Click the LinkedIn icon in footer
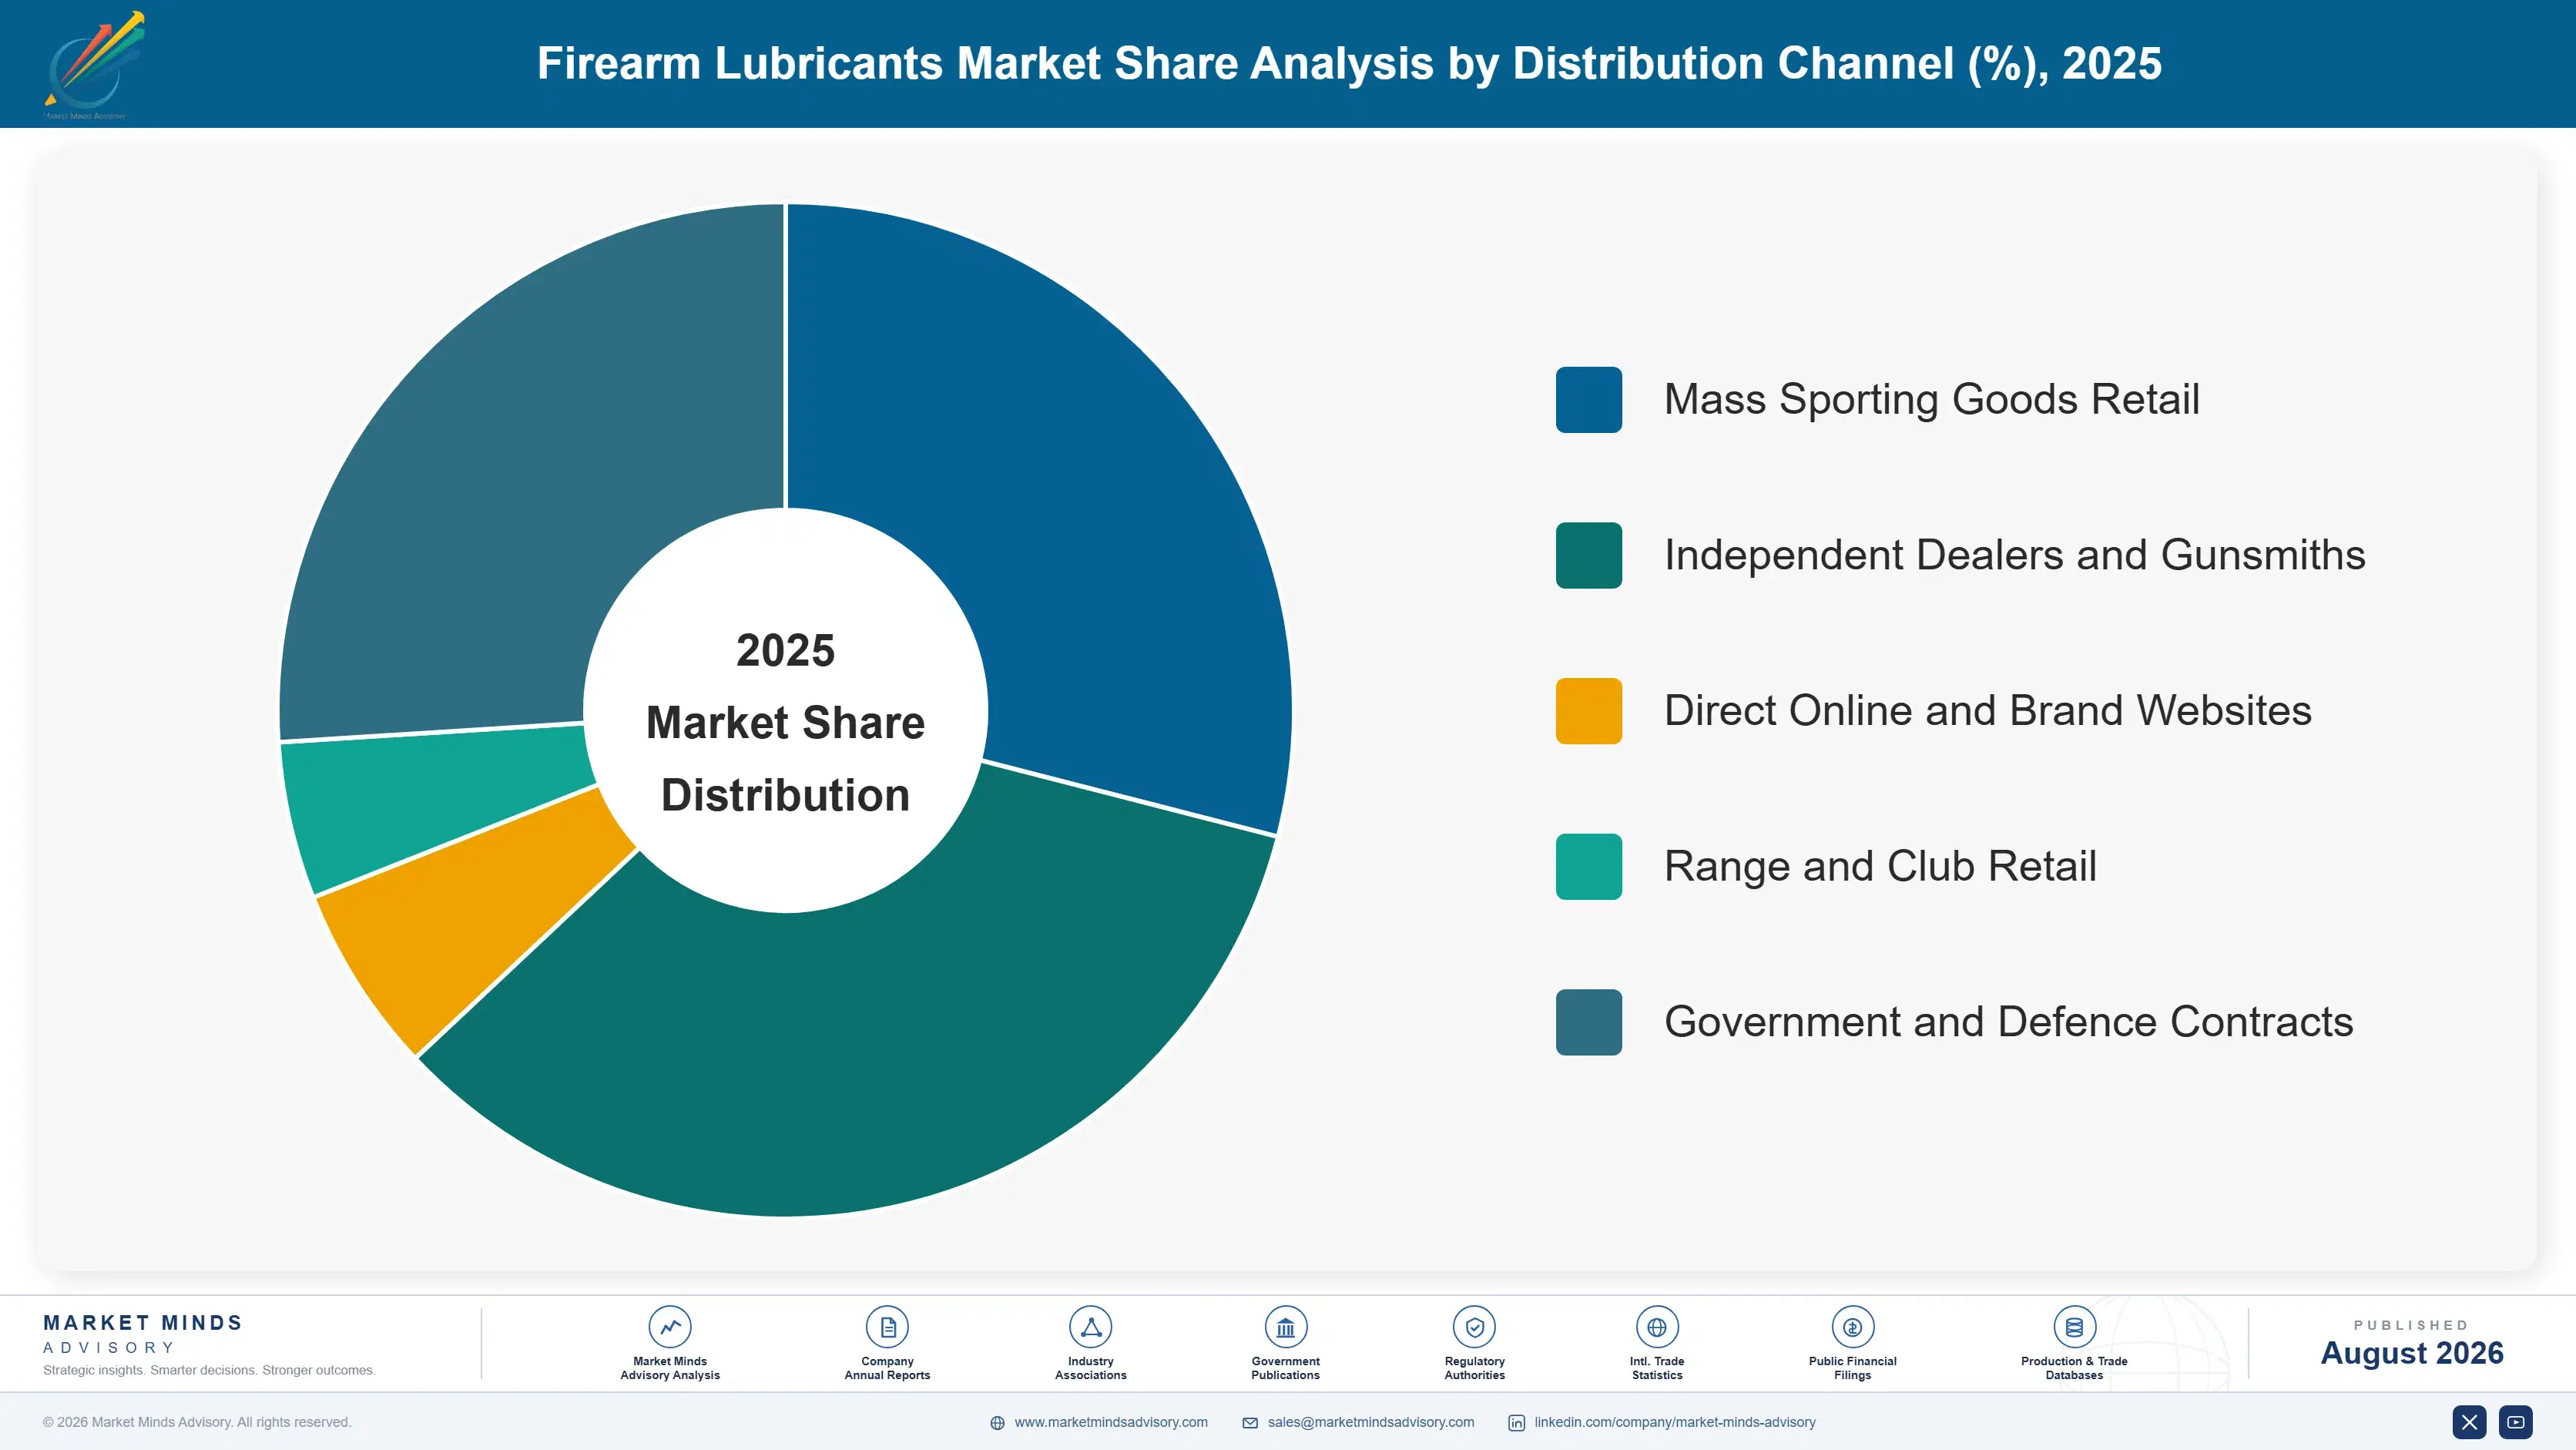 (1516, 1423)
